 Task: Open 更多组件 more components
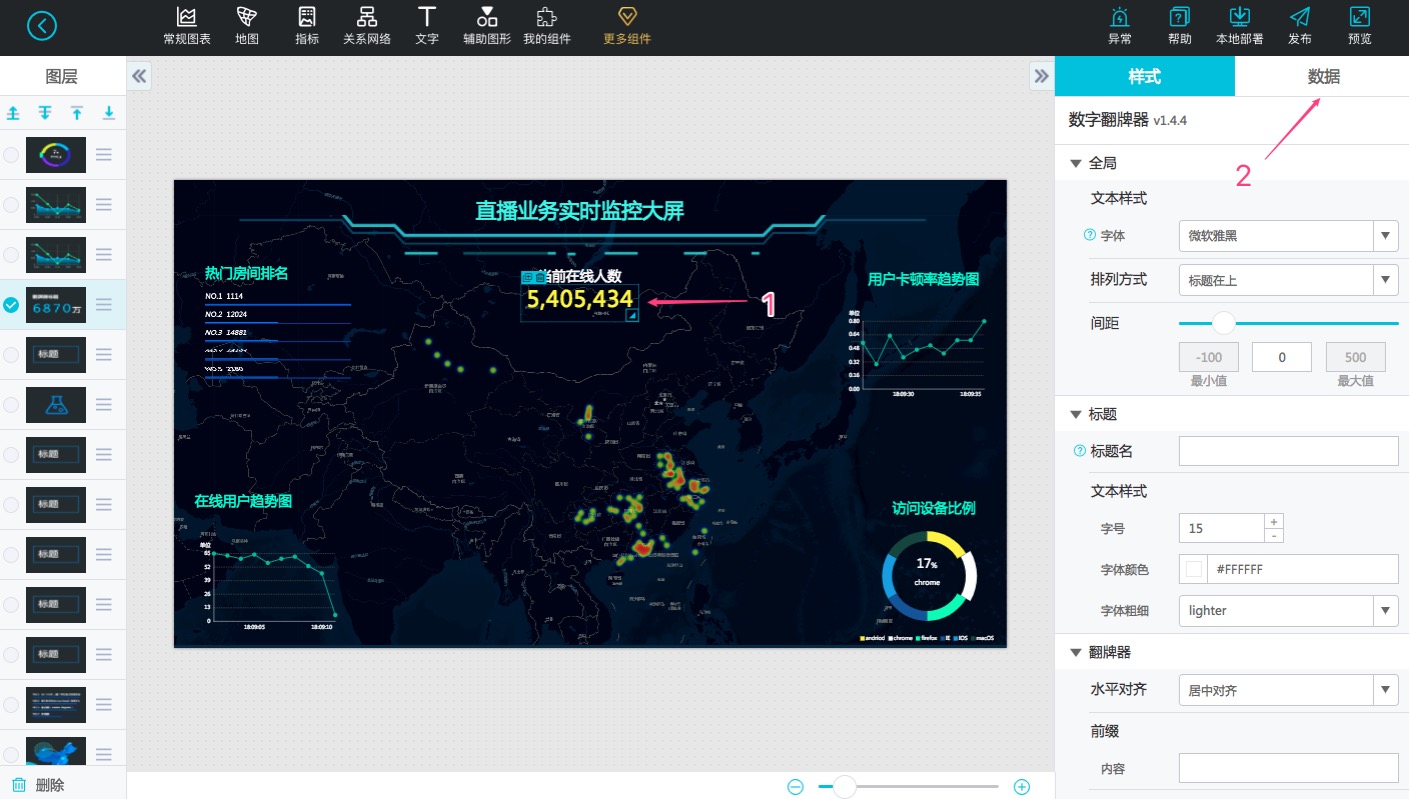pos(627,26)
